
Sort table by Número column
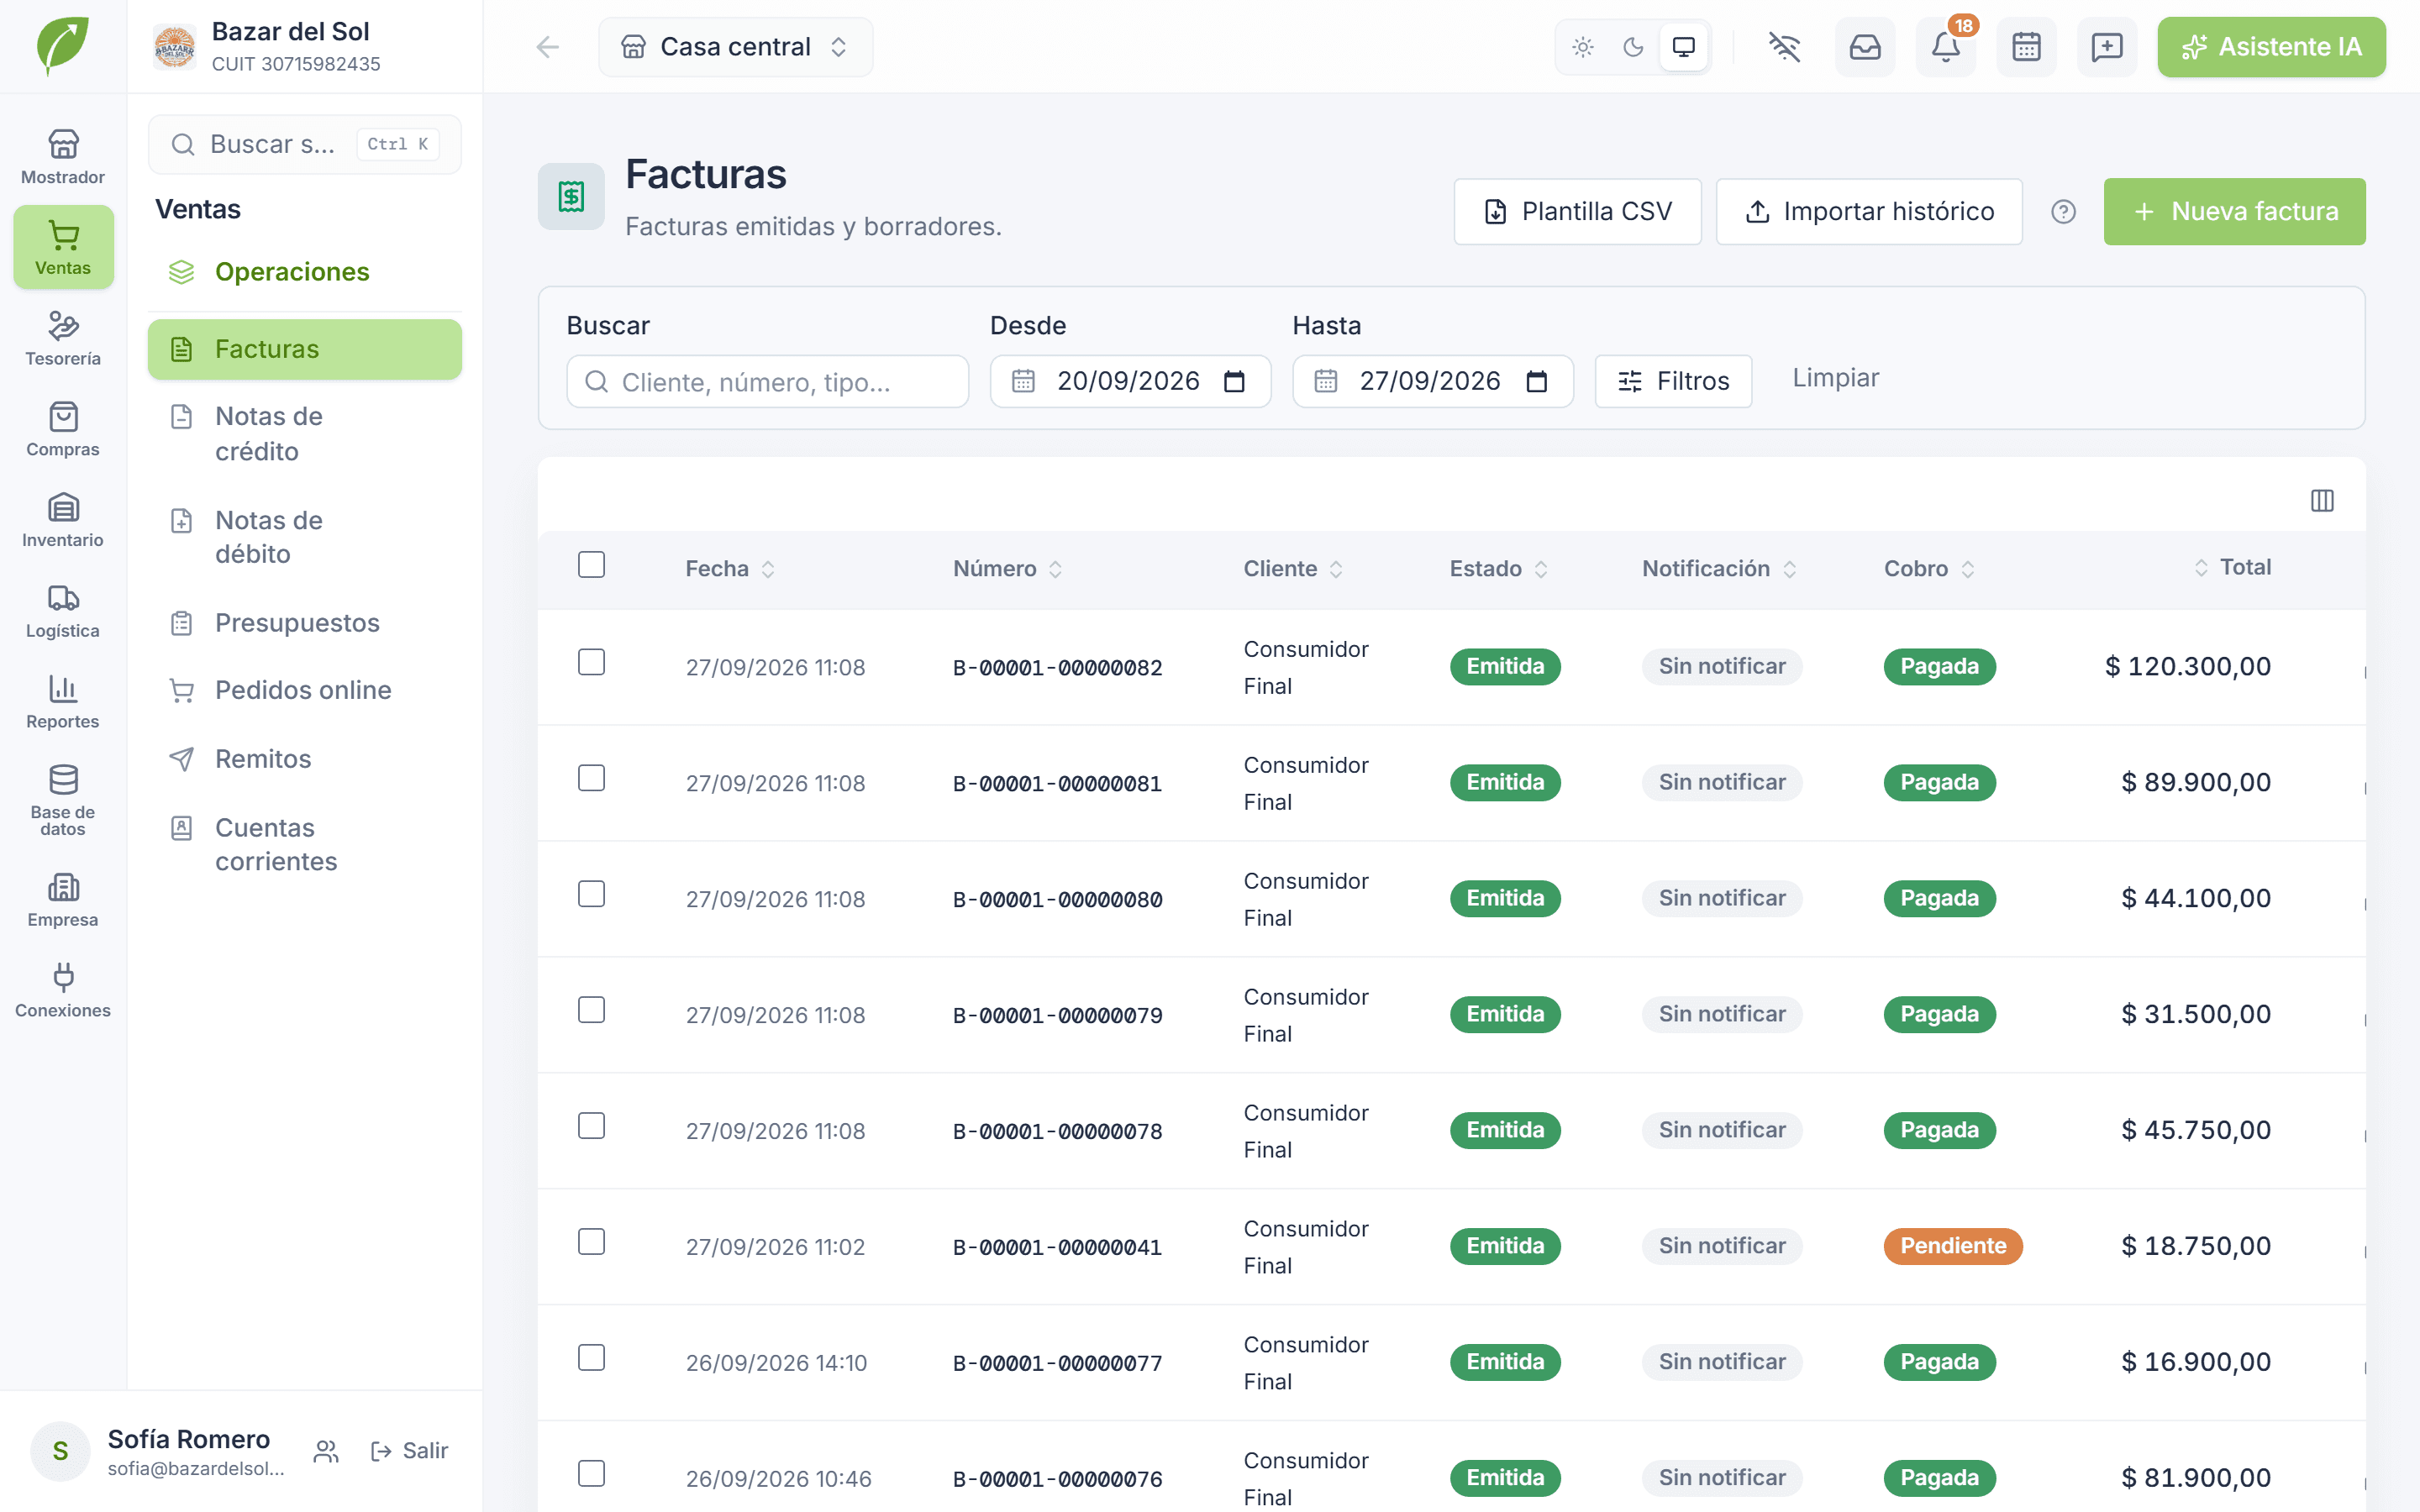(1007, 569)
